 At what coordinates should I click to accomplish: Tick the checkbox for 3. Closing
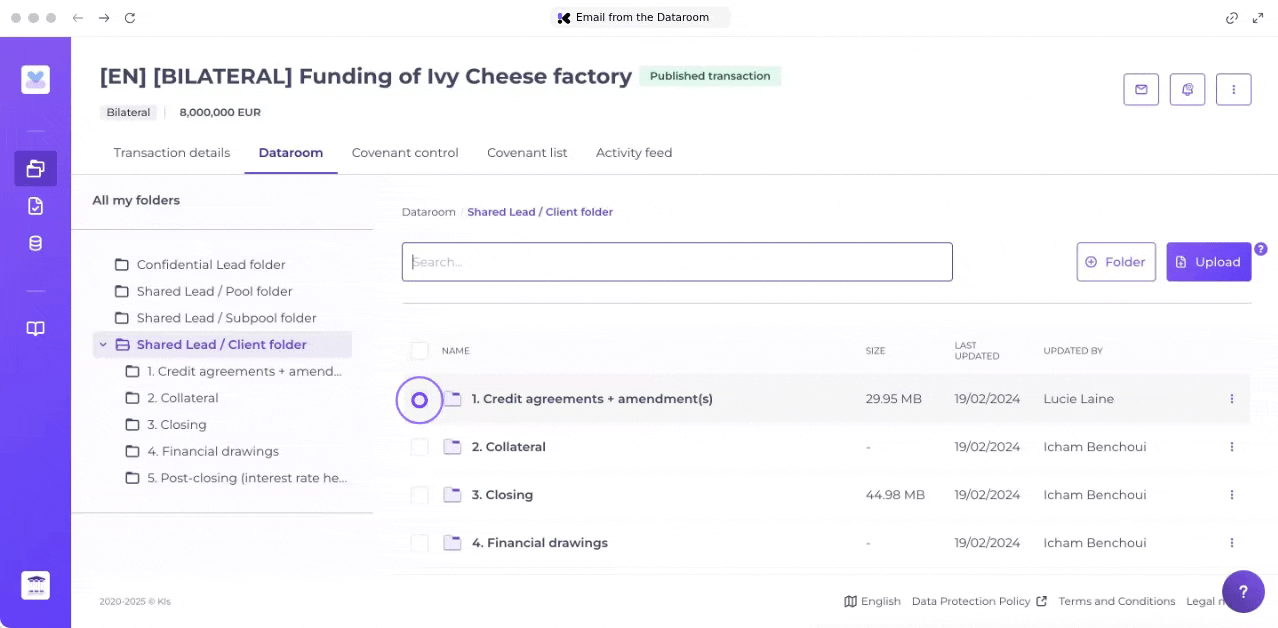pos(420,495)
